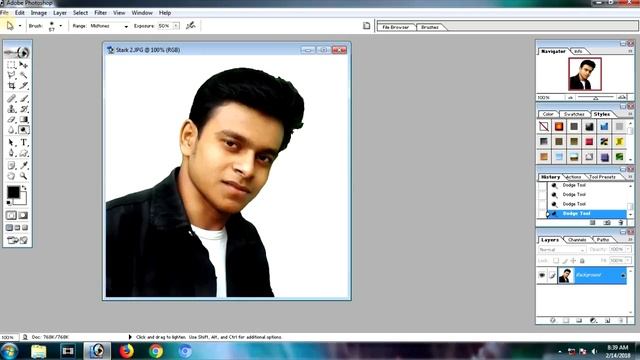Click the Jump to ImageReady icon

point(17,240)
